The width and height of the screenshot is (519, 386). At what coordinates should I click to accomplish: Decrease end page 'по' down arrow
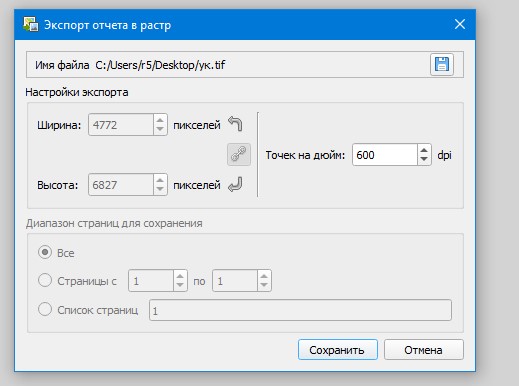[264, 285]
